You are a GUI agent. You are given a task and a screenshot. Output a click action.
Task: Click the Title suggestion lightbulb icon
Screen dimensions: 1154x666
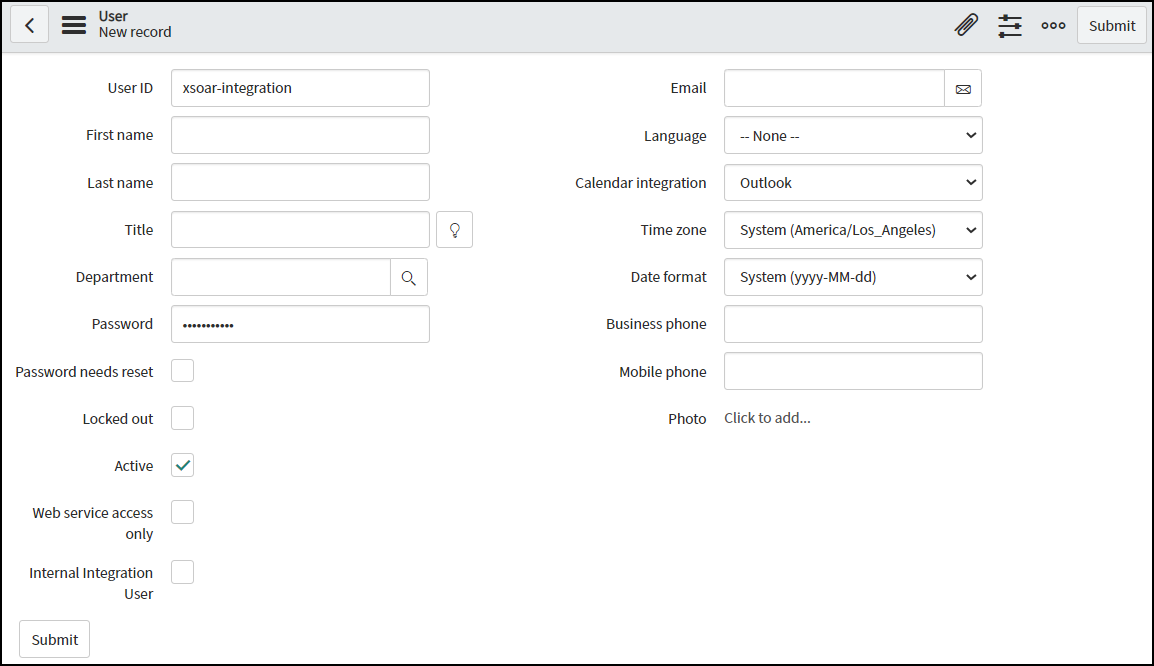coord(455,230)
